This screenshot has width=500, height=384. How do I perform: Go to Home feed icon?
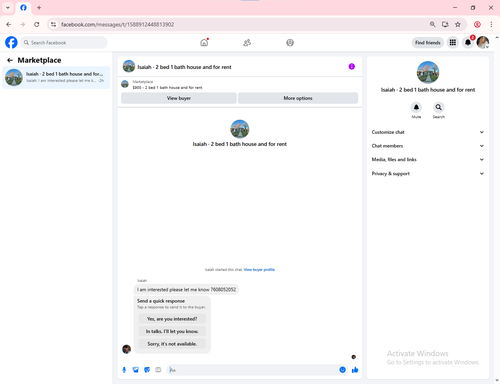(204, 43)
